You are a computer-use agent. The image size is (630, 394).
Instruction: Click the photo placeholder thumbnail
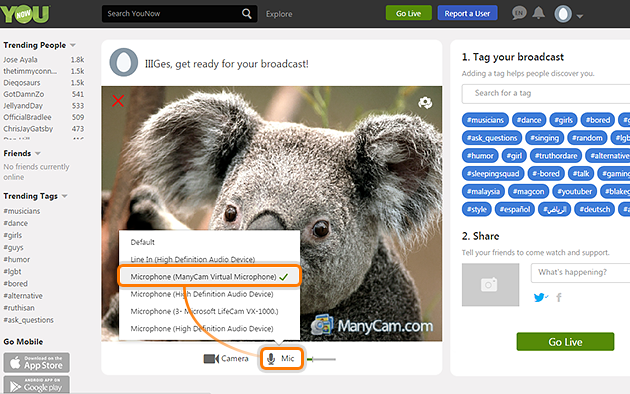490,285
